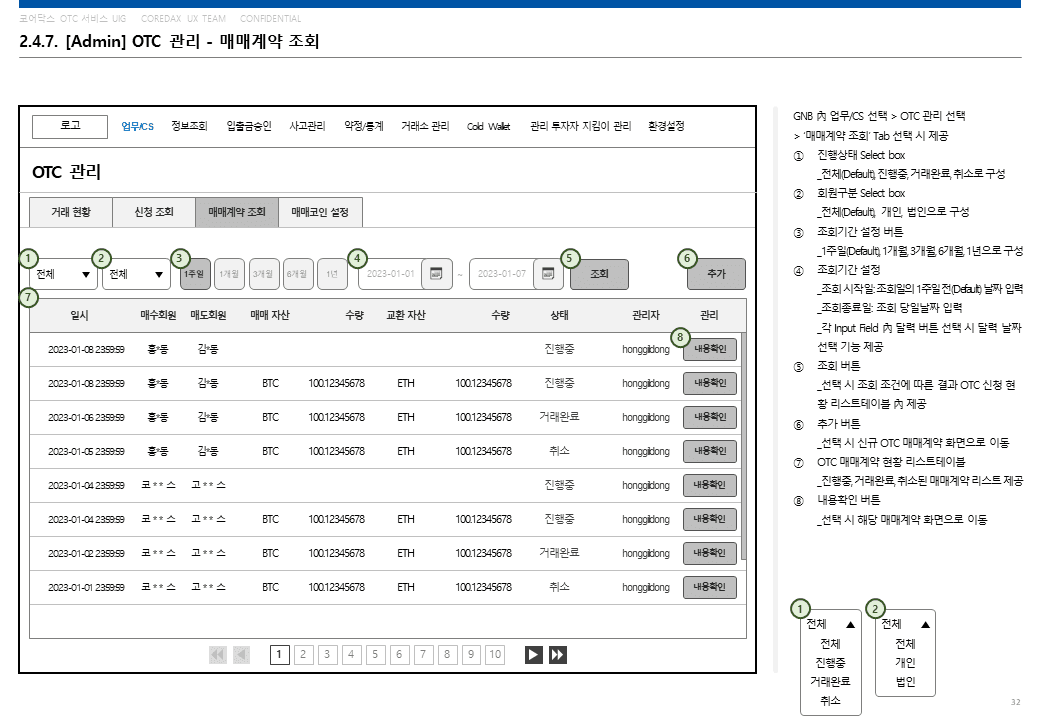Viewport: 1040px width, 720px height.
Task: Click the end date field 2023-01-07
Action: [501, 274]
